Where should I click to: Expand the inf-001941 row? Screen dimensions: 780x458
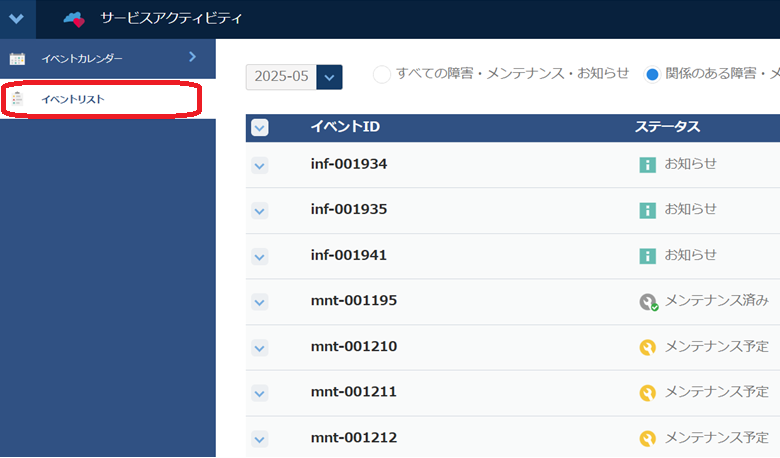[259, 257]
